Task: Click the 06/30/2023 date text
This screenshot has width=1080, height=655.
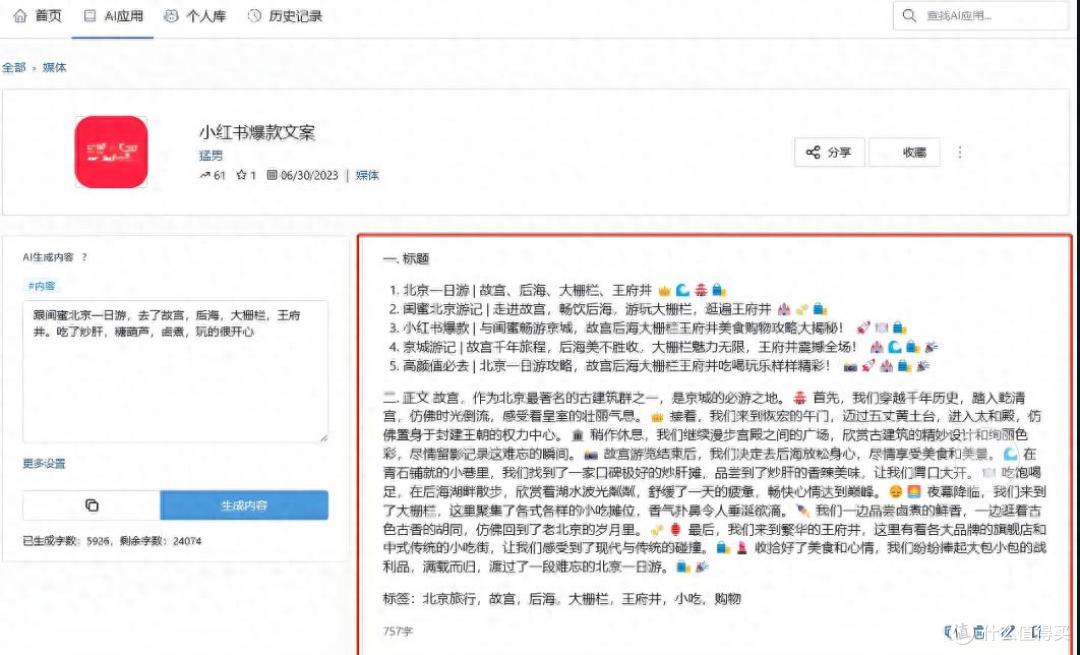Action: pyautogui.click(x=309, y=176)
